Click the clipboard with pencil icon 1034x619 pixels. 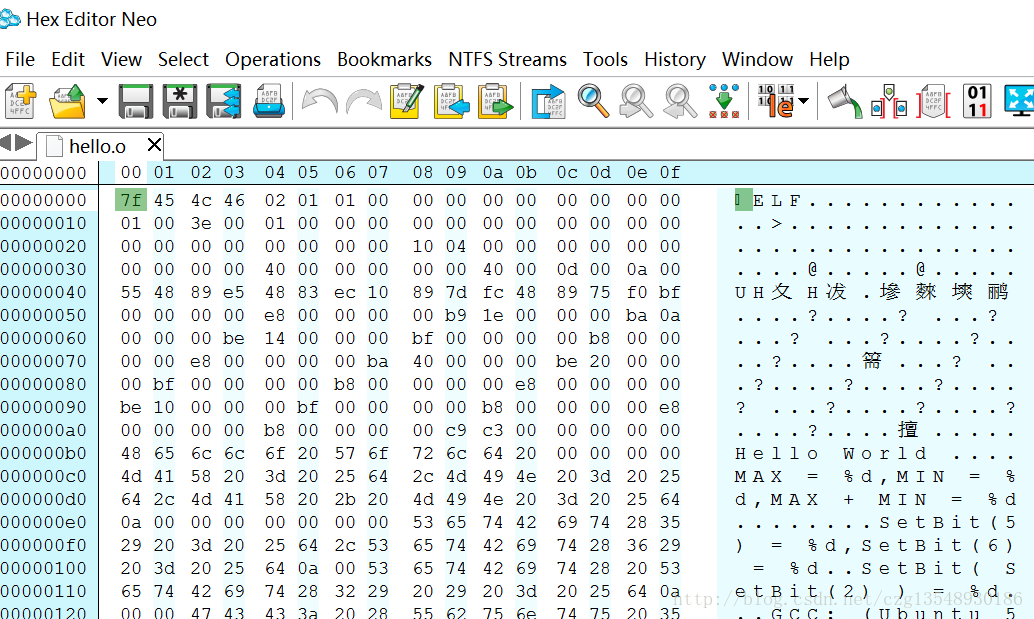point(407,102)
